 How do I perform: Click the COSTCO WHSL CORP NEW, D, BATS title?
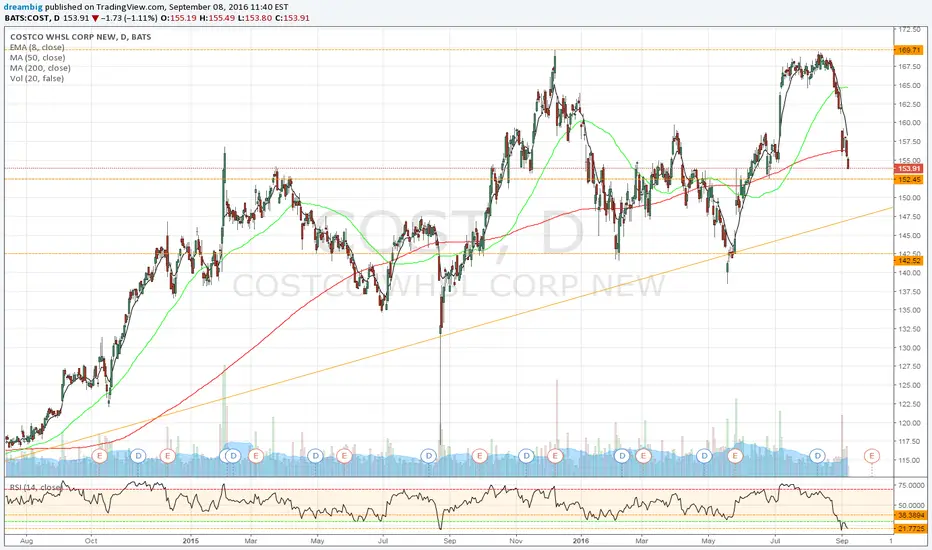coord(80,37)
